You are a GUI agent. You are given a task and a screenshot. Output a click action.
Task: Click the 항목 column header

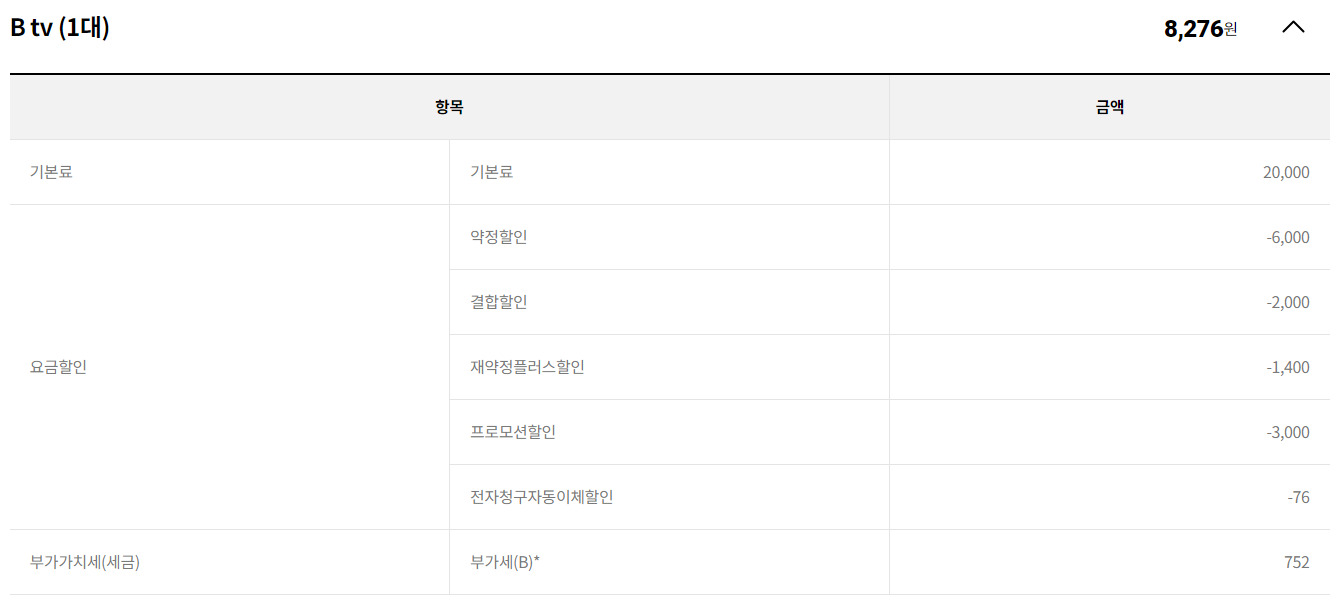click(x=449, y=107)
